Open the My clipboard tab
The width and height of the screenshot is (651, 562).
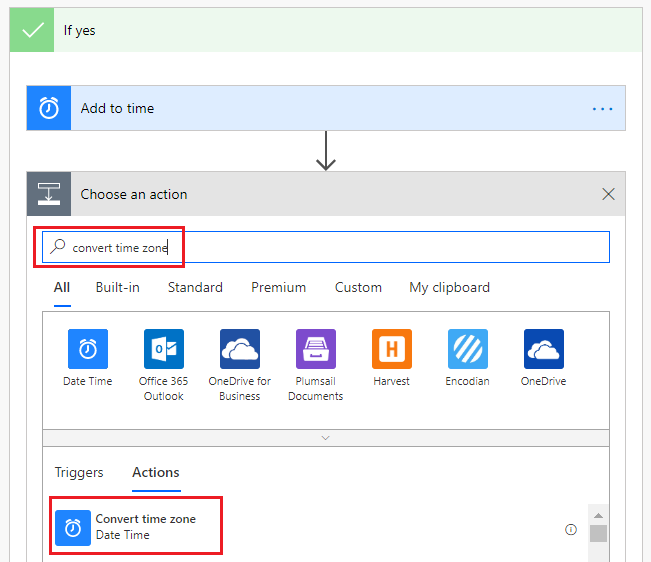tap(449, 287)
